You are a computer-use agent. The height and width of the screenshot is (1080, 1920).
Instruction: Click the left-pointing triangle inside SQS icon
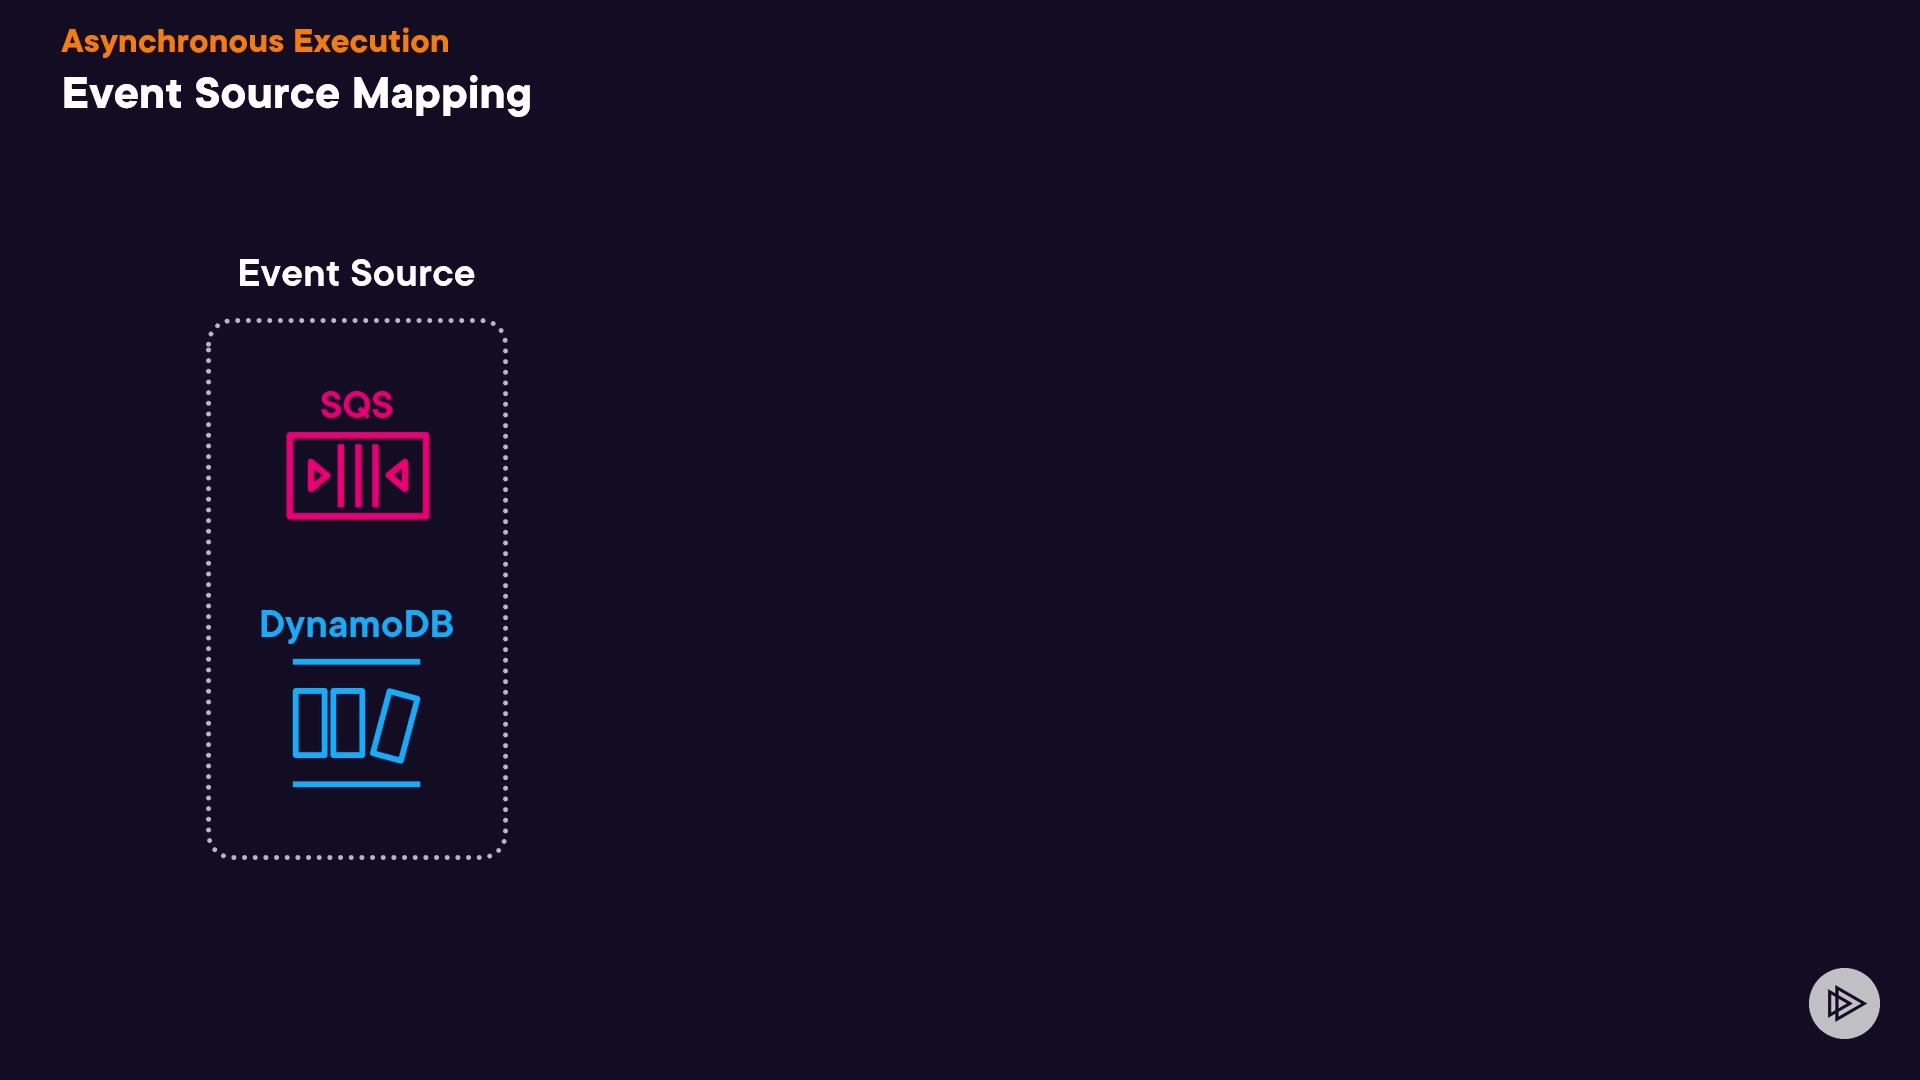coord(398,476)
